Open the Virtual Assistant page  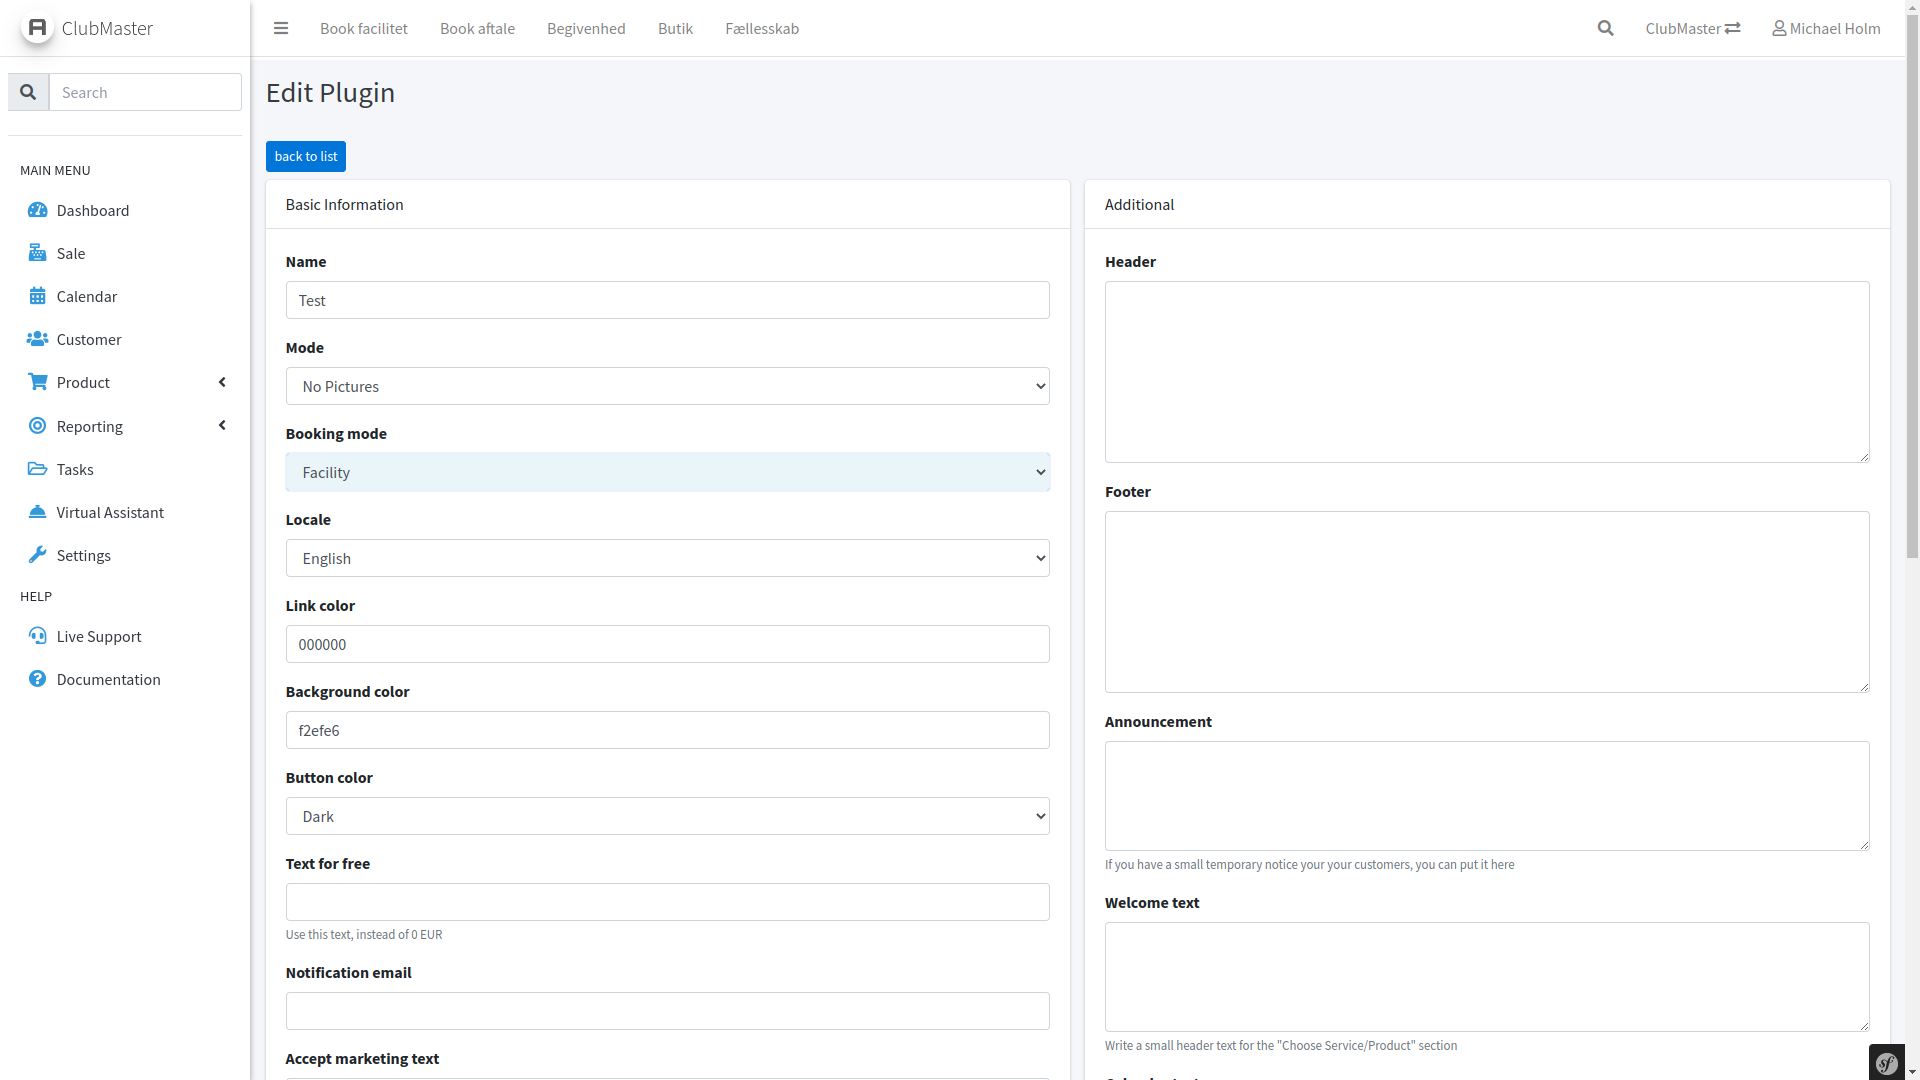[109, 512]
